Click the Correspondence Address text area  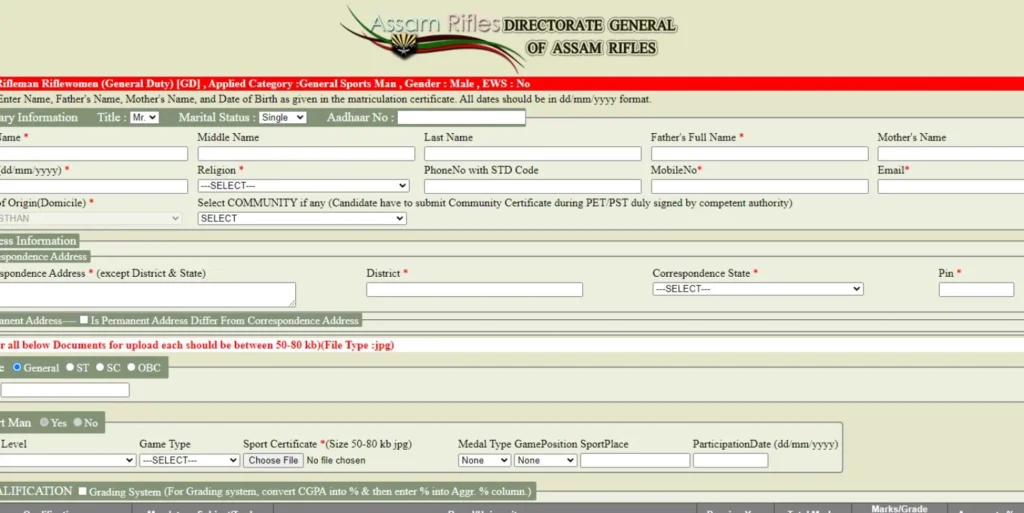click(x=148, y=294)
